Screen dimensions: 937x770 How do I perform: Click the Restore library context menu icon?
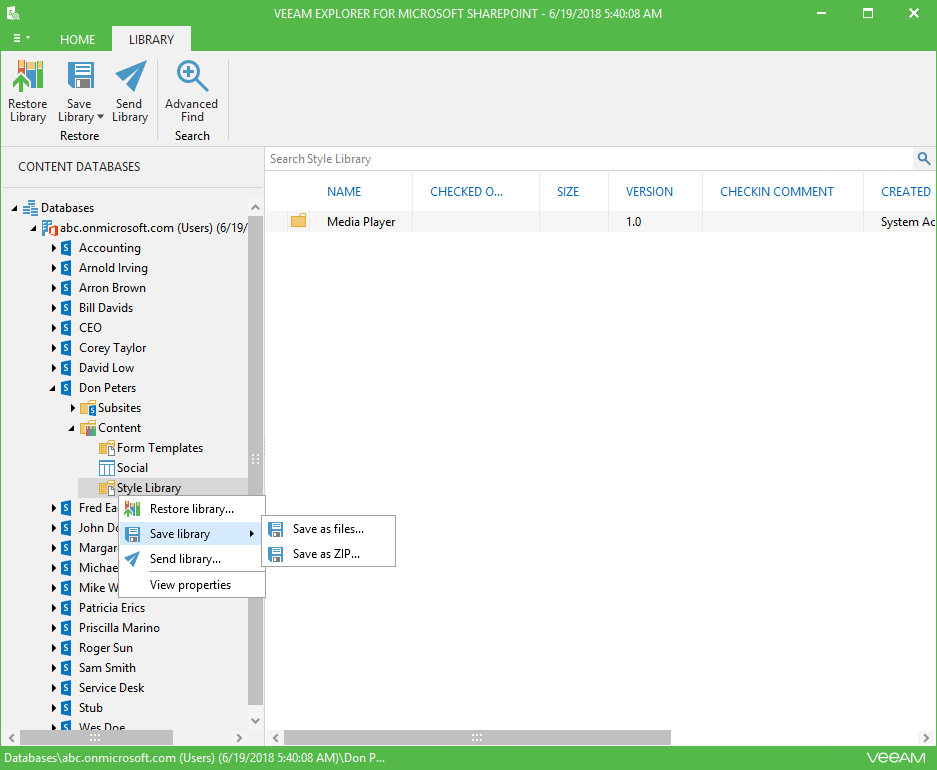pyautogui.click(x=132, y=509)
